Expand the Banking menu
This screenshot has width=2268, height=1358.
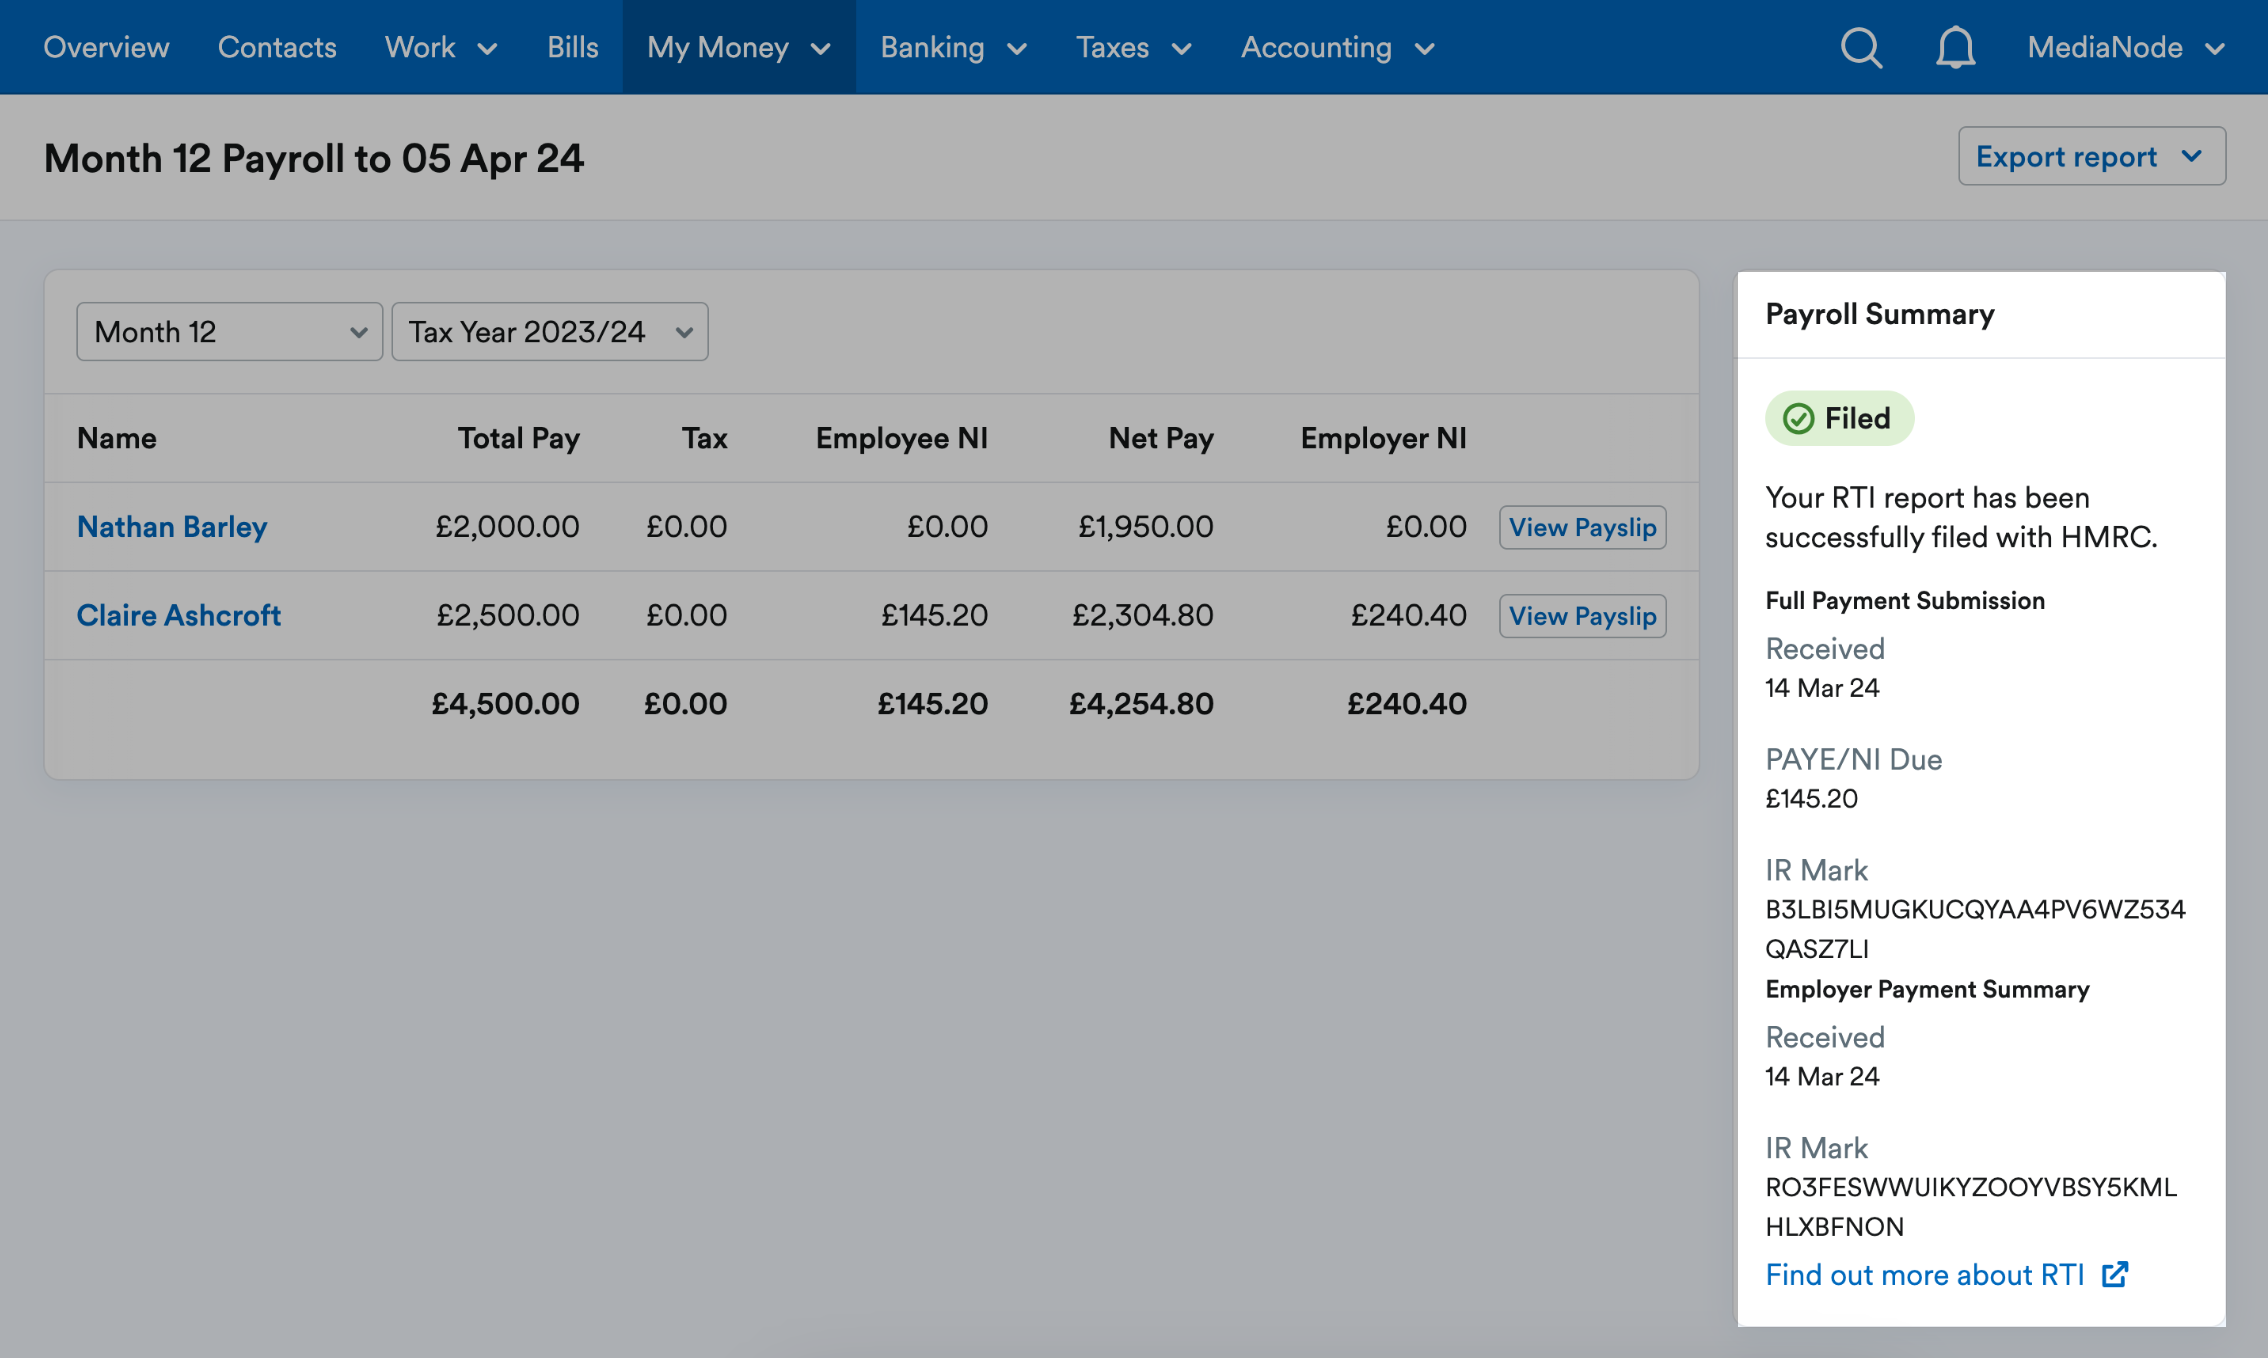pos(954,47)
